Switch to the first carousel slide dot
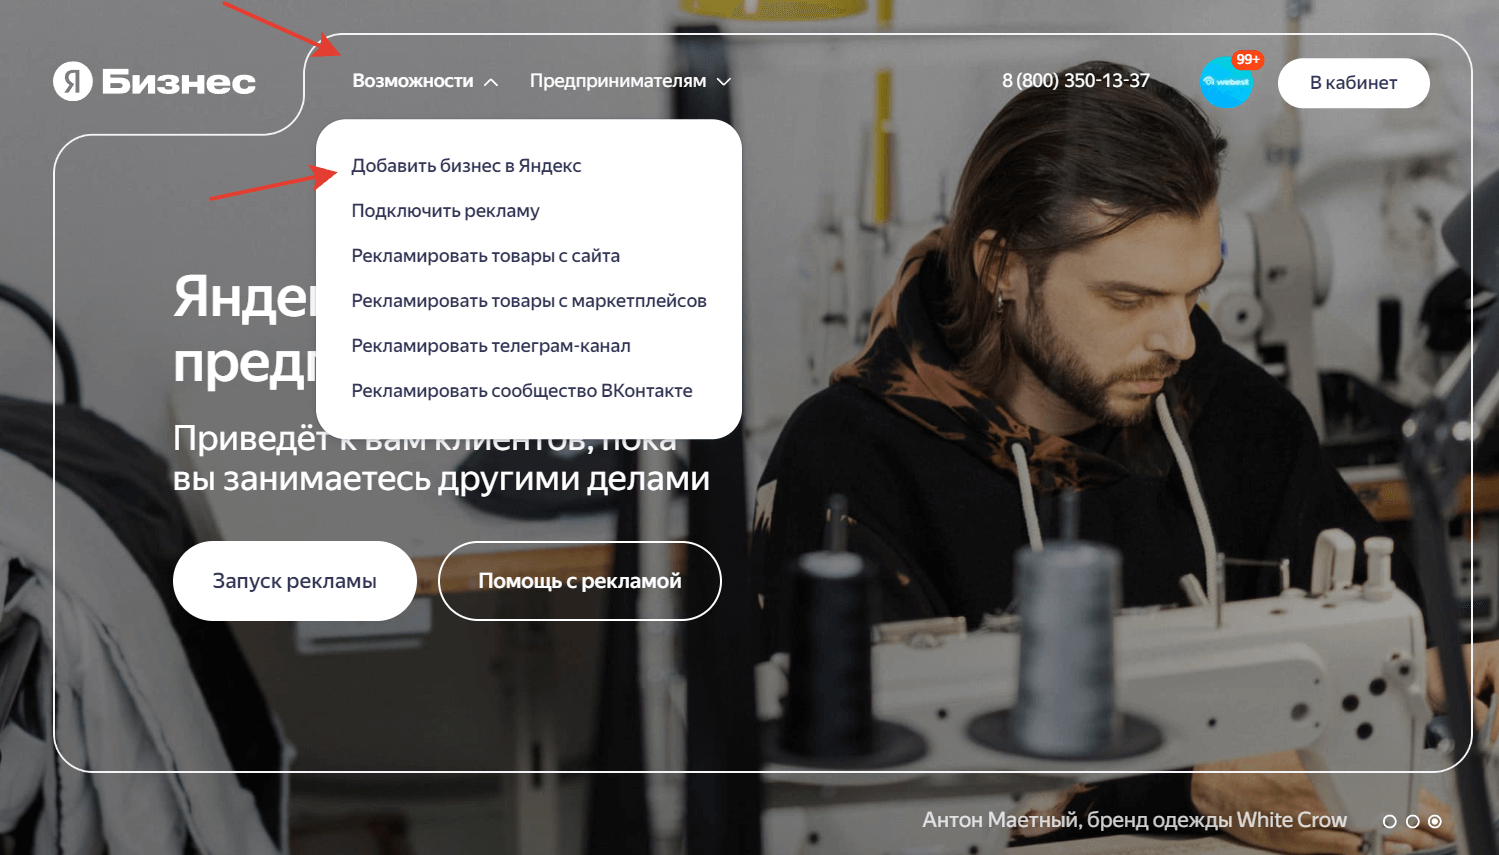 pyautogui.click(x=1389, y=821)
